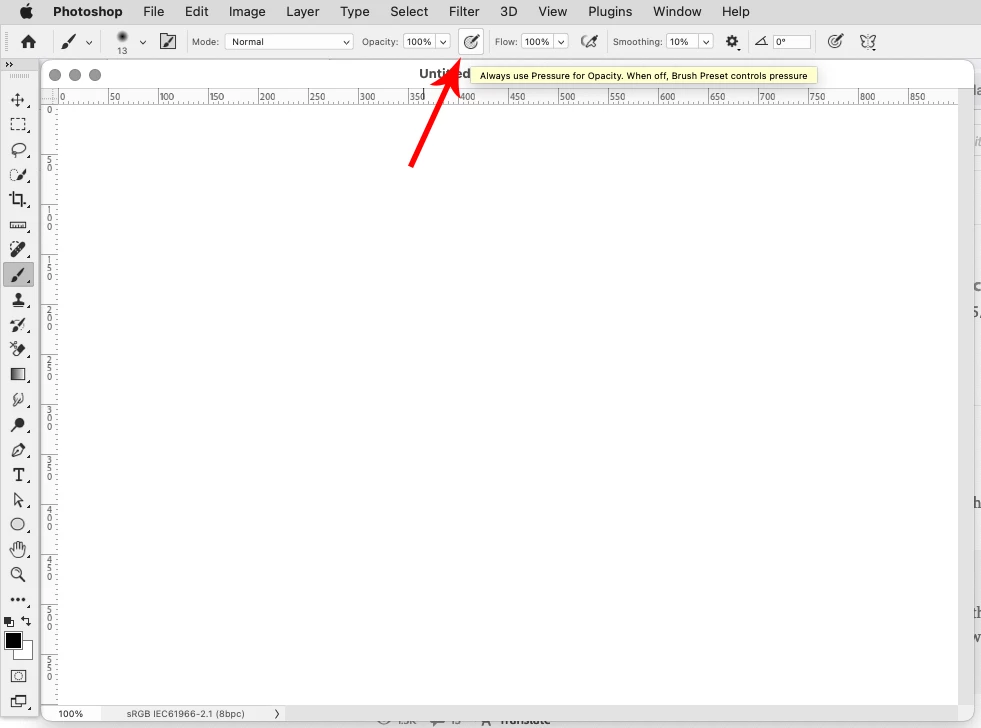Open the Layer menu
This screenshot has height=728, width=981.
coord(303,12)
